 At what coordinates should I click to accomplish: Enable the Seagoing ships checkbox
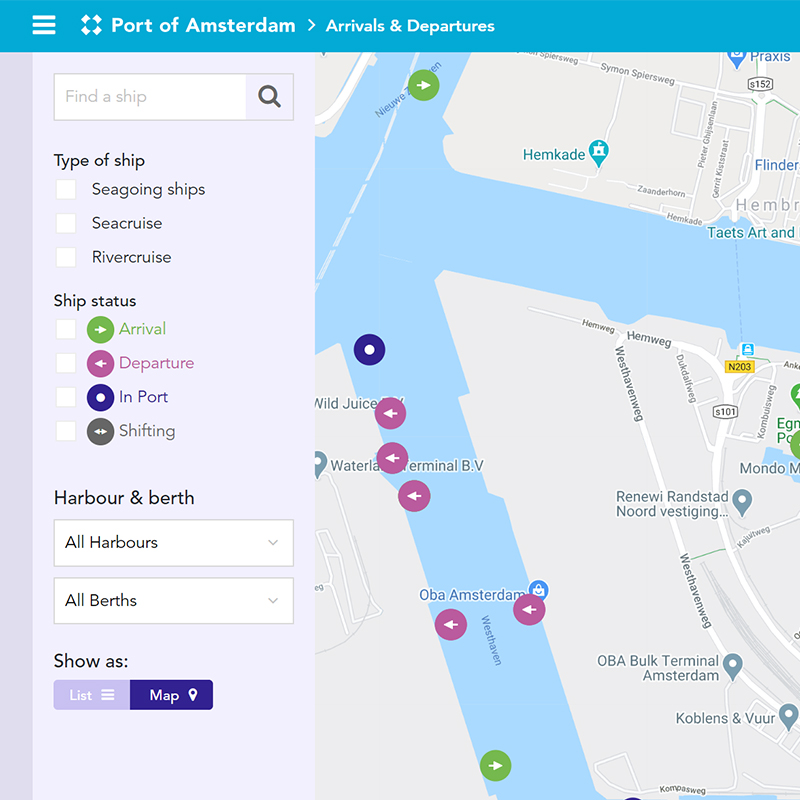[x=66, y=189]
